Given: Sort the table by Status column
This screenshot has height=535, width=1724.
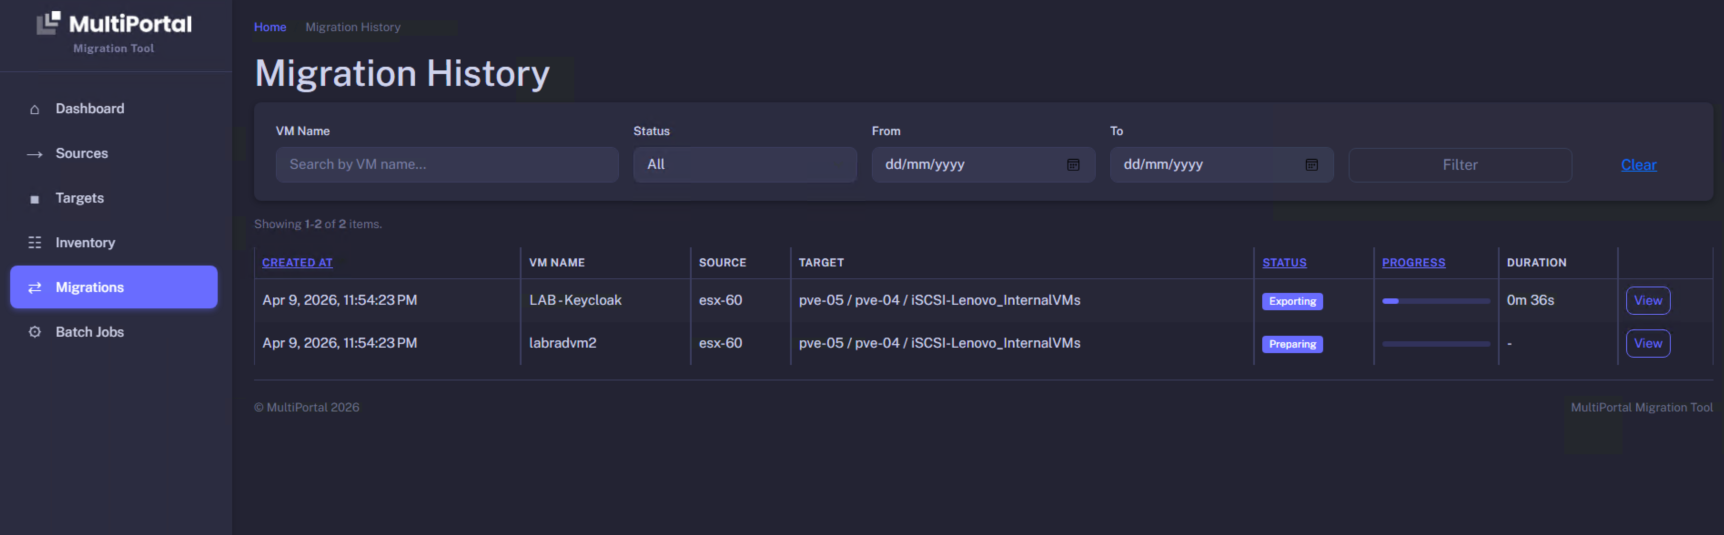Looking at the screenshot, I should (x=1284, y=263).
